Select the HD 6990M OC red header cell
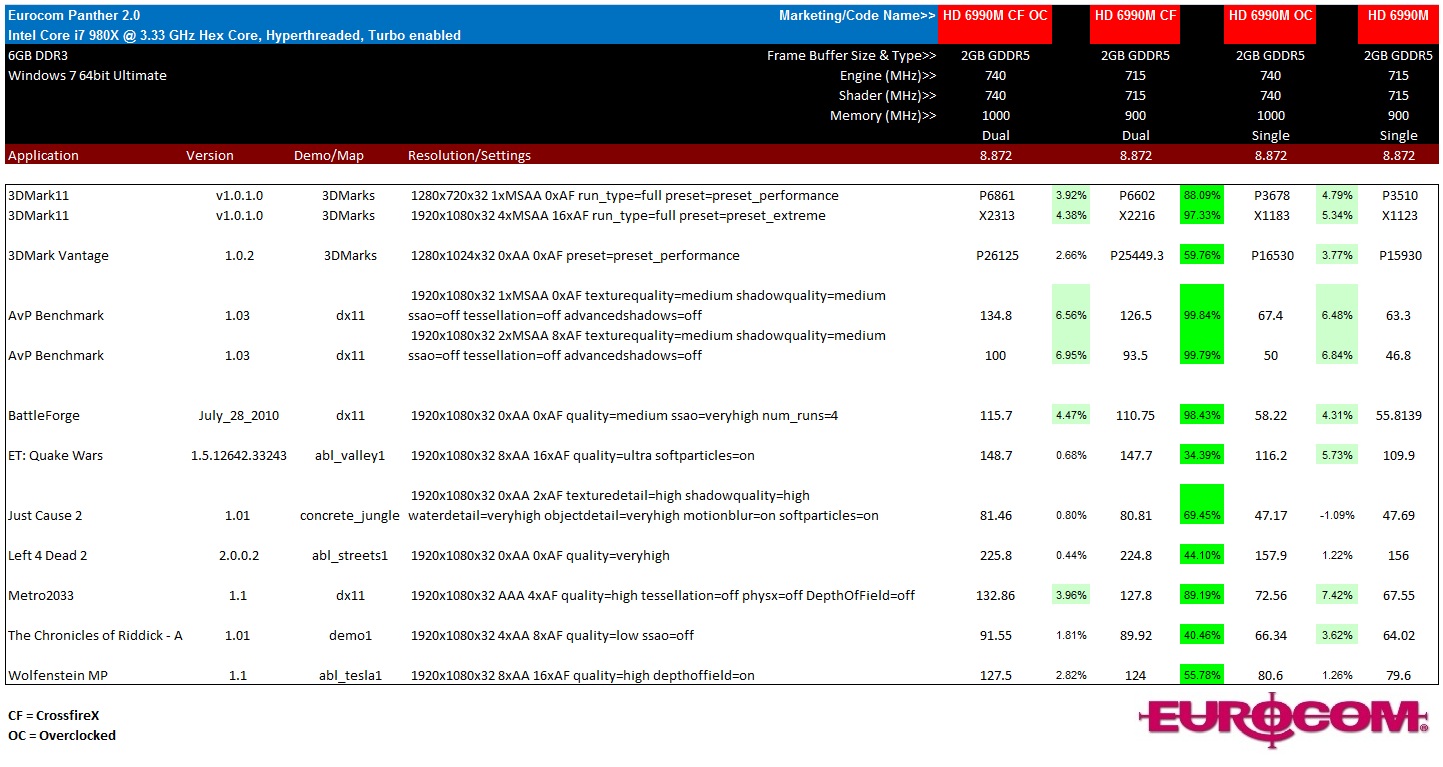 pos(1270,15)
